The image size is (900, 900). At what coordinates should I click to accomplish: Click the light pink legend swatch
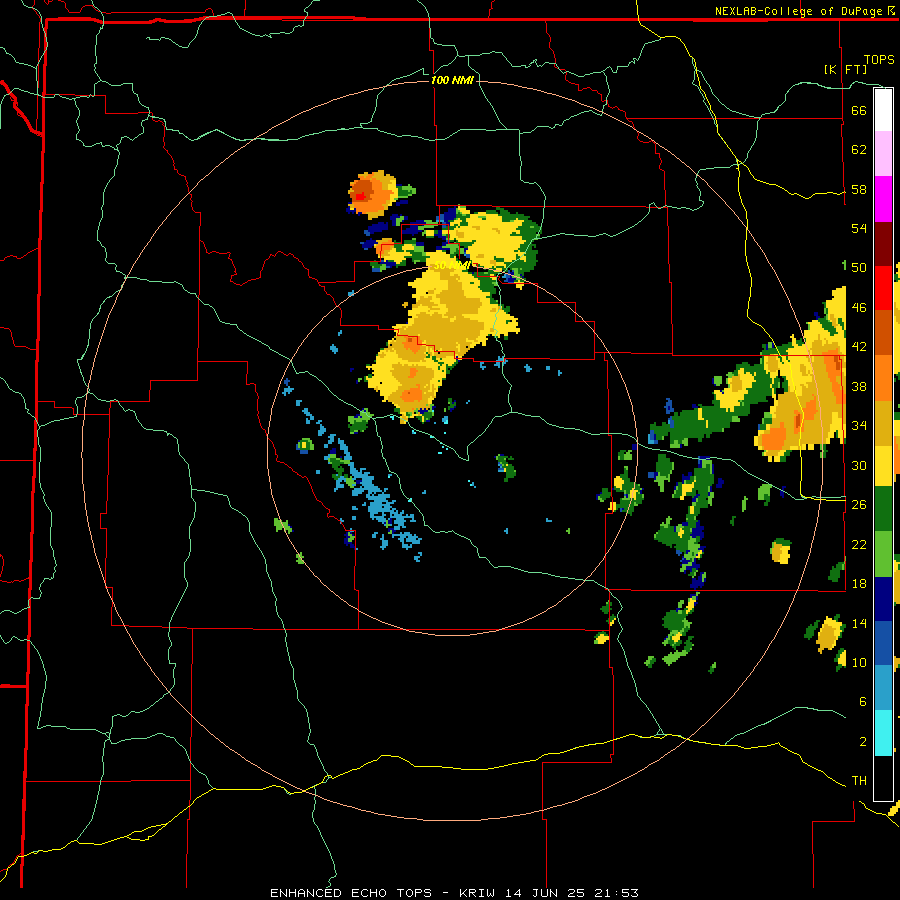[x=883, y=153]
